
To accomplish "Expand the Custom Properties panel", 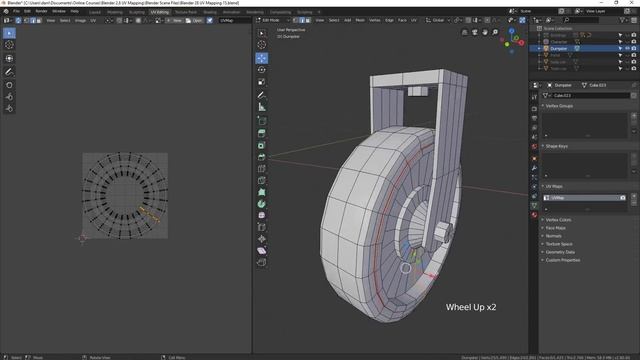I will click(x=562, y=260).
